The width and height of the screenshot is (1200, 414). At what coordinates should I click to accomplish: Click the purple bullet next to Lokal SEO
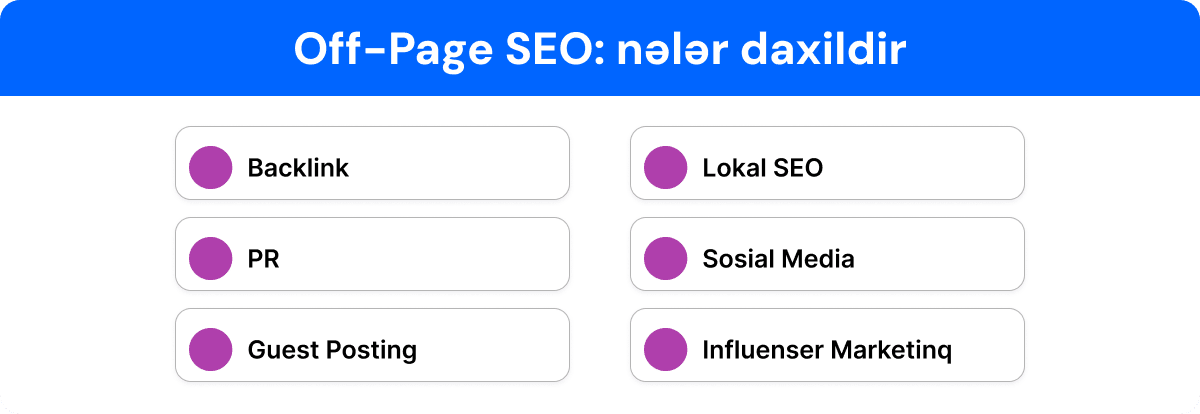pyautogui.click(x=665, y=168)
